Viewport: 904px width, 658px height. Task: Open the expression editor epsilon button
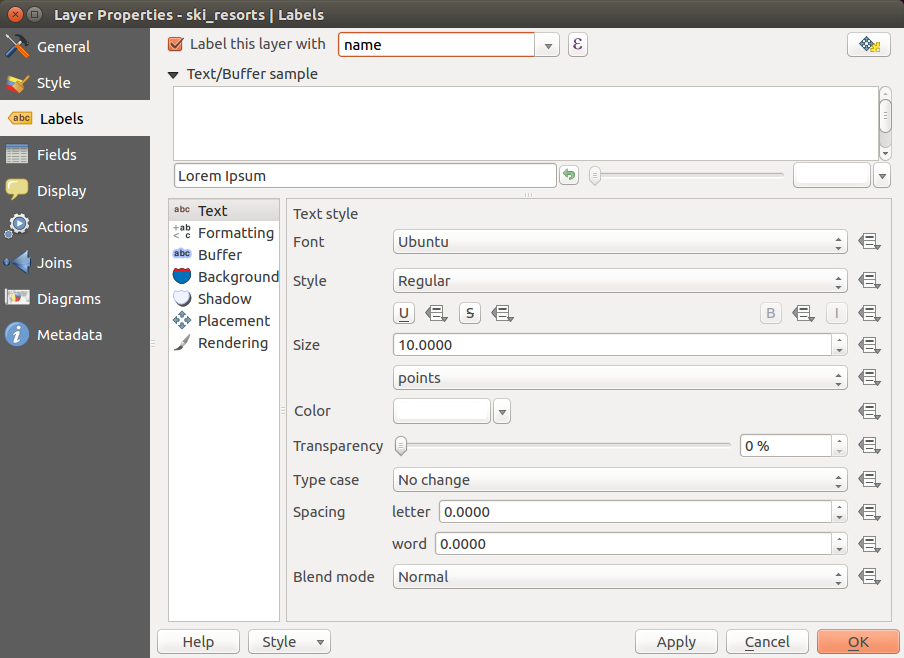(x=577, y=45)
